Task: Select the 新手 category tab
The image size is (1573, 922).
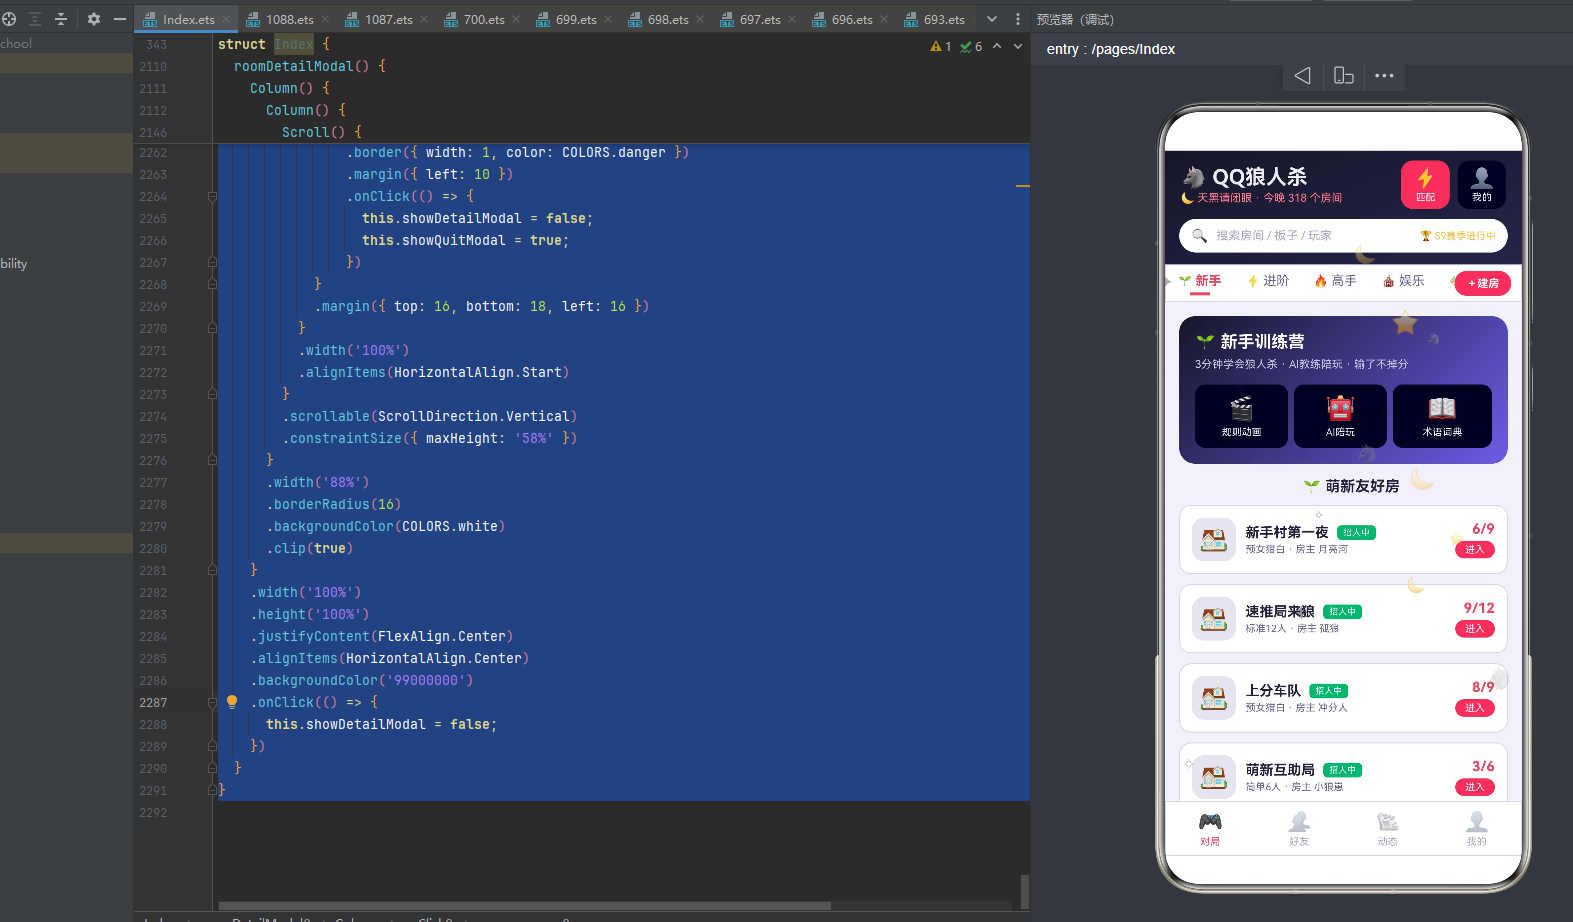Action: point(1200,282)
